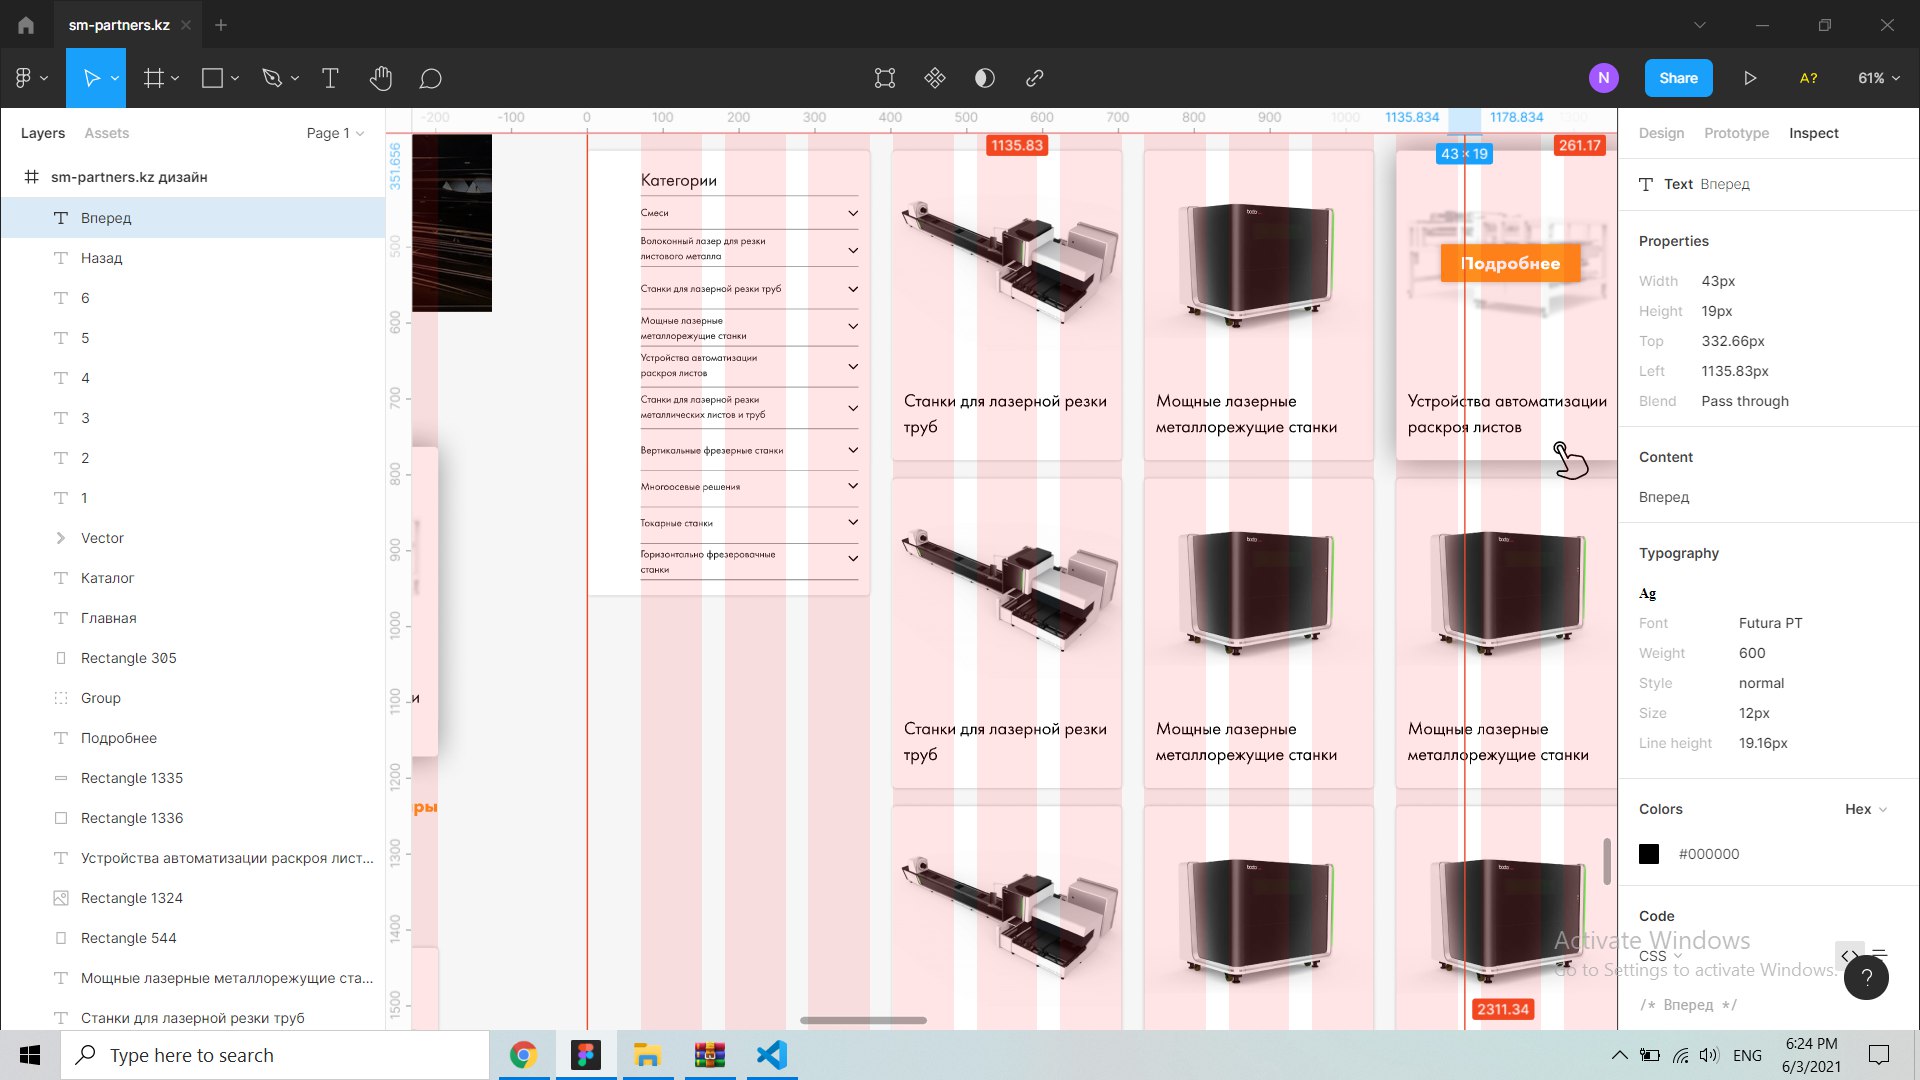Click the missing fonts A? indicator
1920x1080 pixels.
[1808, 78]
